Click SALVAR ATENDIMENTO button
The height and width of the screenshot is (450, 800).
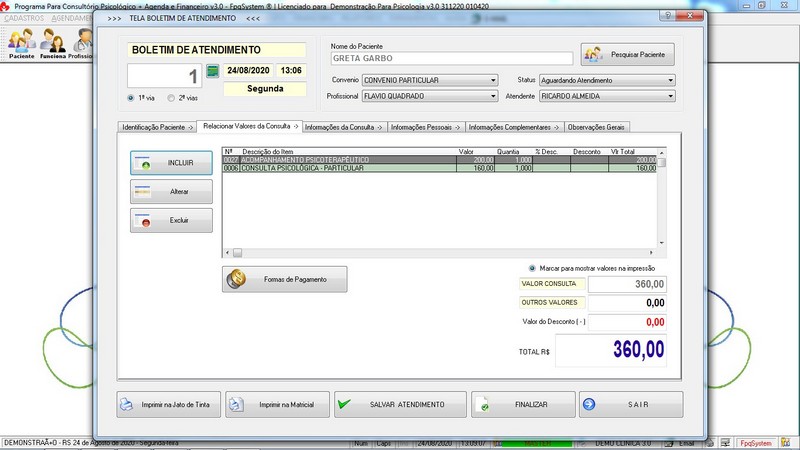click(x=400, y=405)
